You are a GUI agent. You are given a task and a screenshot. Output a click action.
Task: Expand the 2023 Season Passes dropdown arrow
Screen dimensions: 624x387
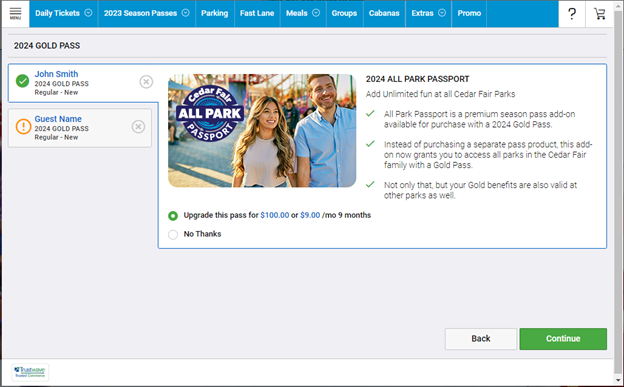click(185, 13)
